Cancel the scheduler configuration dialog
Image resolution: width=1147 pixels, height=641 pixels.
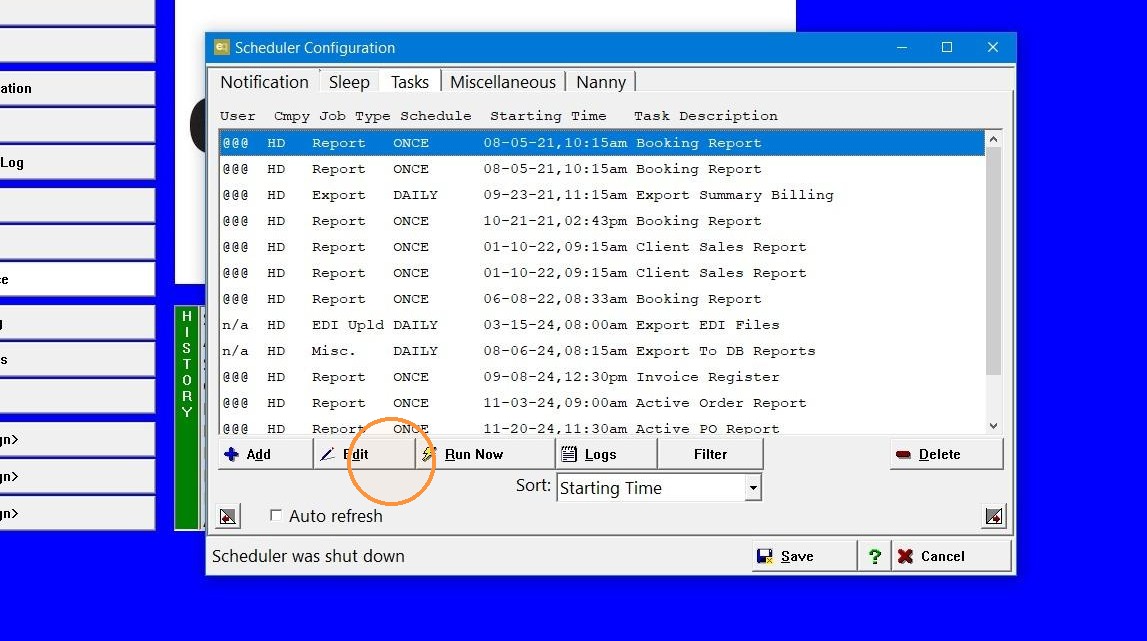950,556
